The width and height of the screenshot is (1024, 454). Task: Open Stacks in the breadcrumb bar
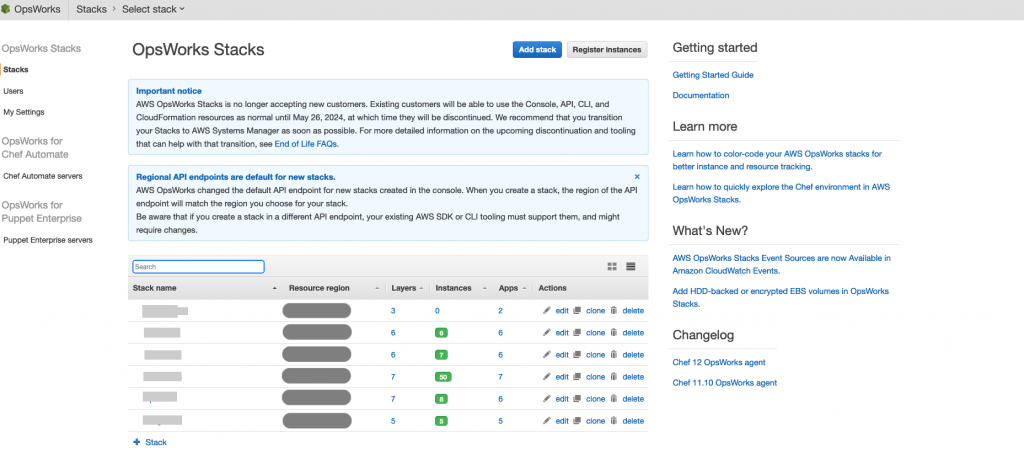91,9
